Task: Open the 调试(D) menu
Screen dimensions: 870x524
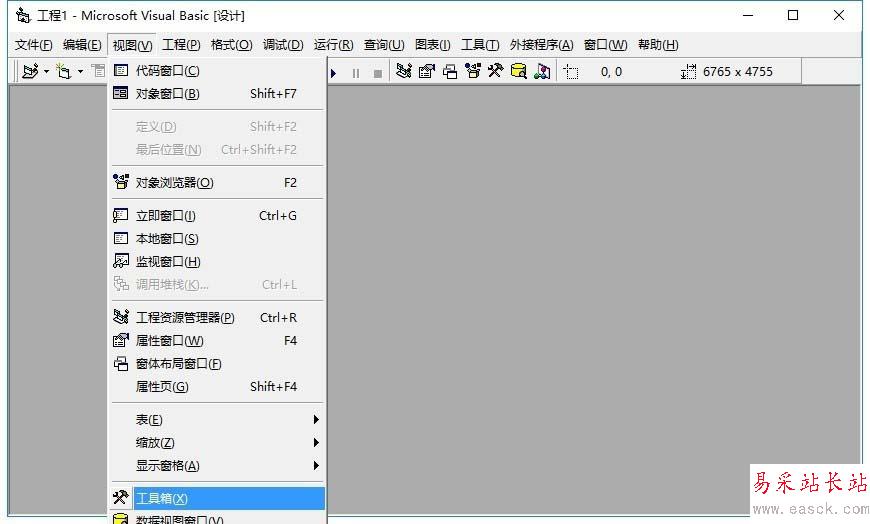Action: (x=283, y=45)
